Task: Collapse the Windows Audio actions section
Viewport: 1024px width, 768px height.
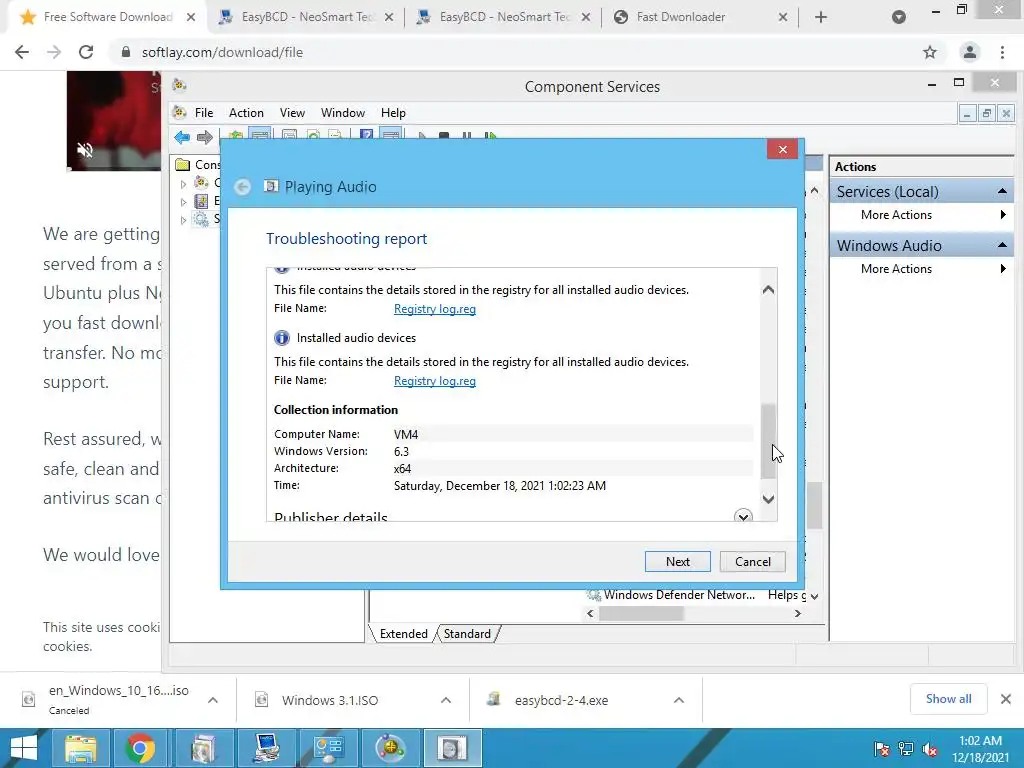Action: (1002, 246)
